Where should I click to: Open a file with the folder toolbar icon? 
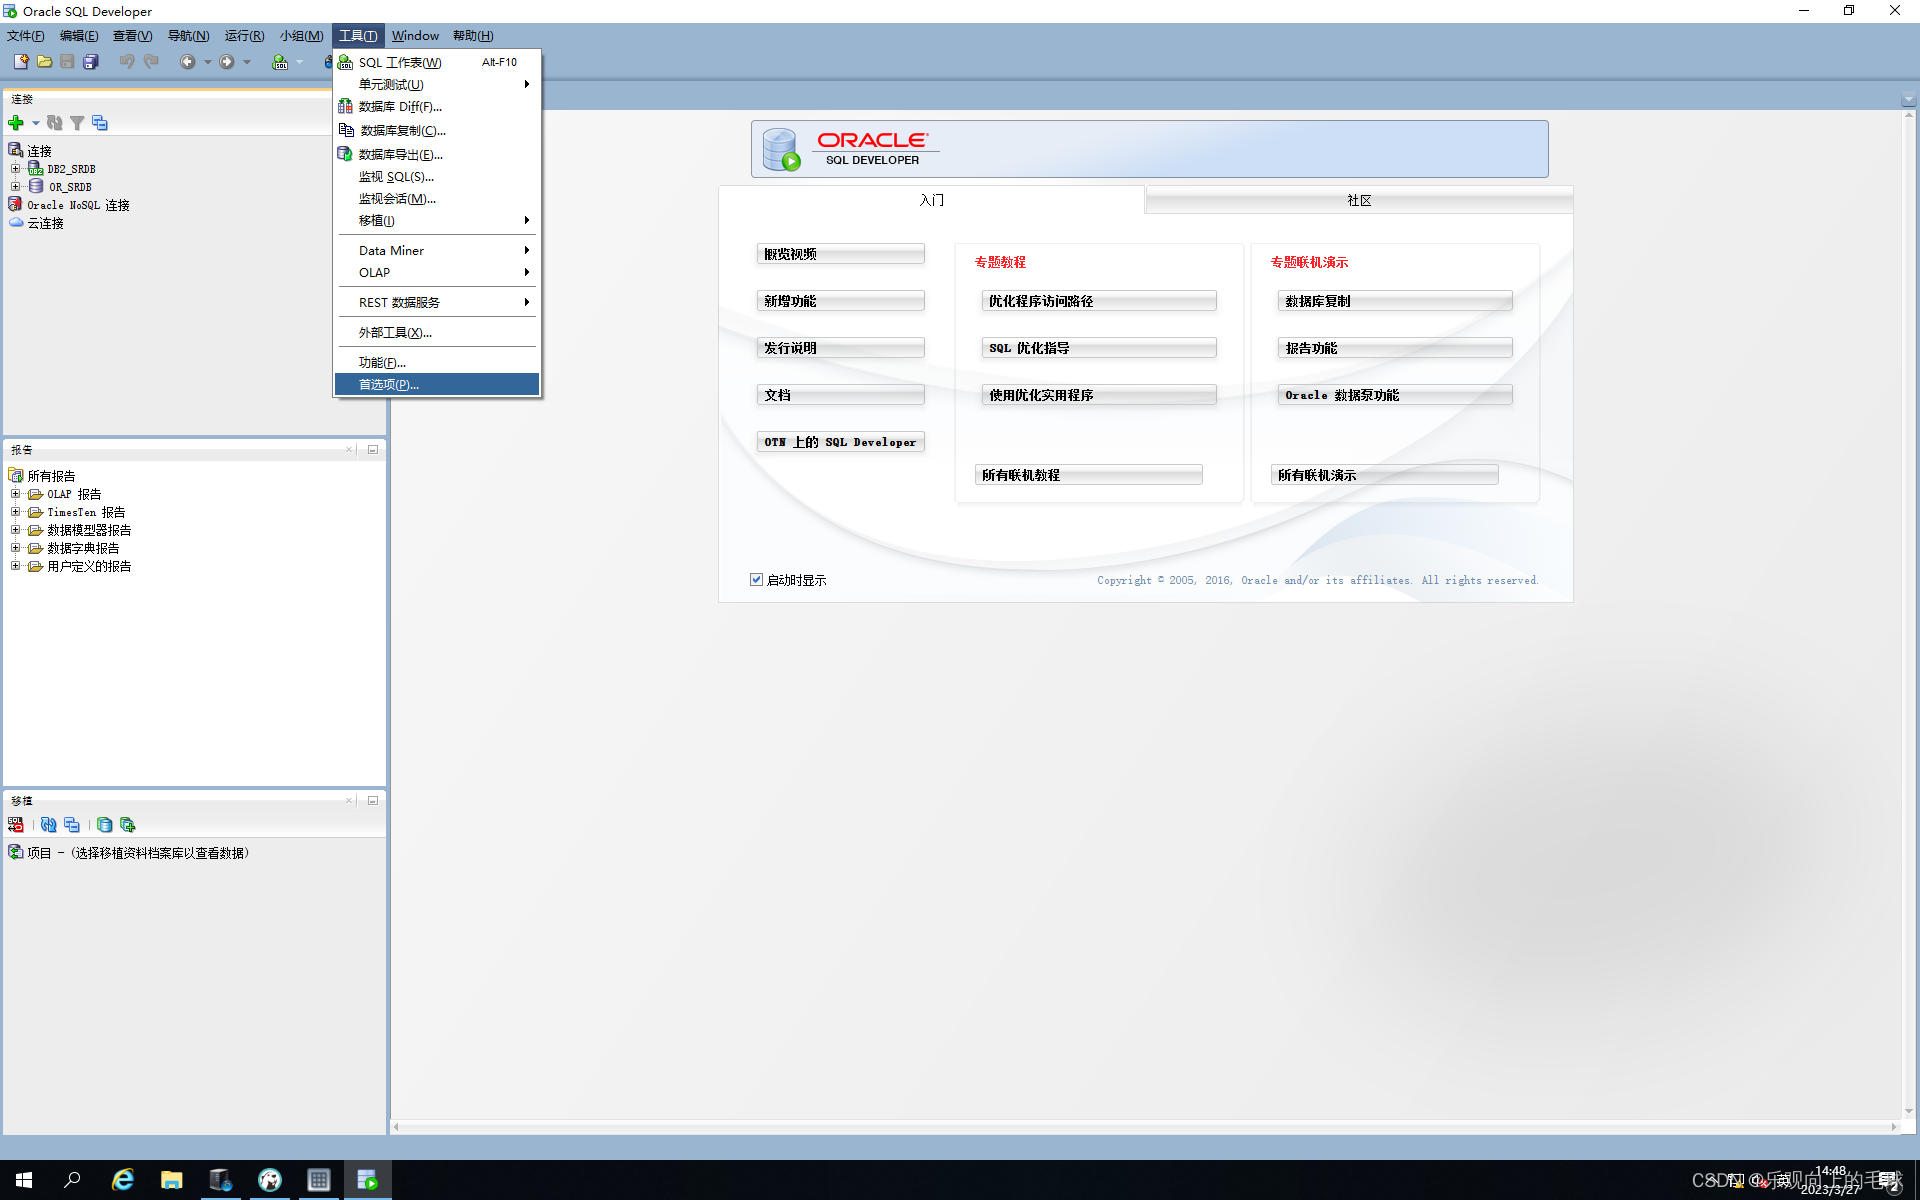(44, 62)
